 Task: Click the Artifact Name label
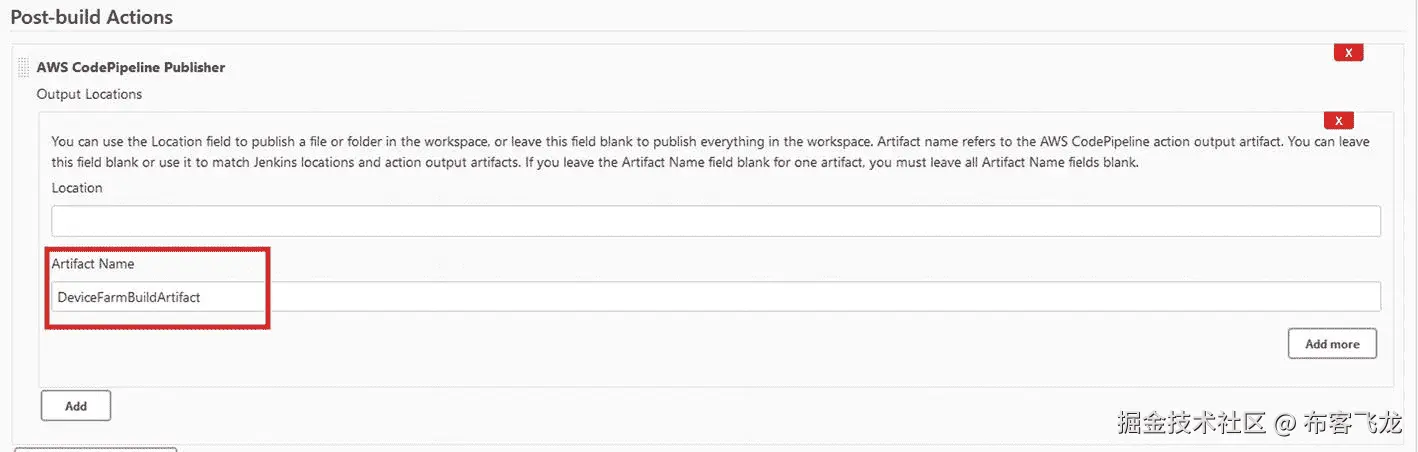tap(93, 264)
